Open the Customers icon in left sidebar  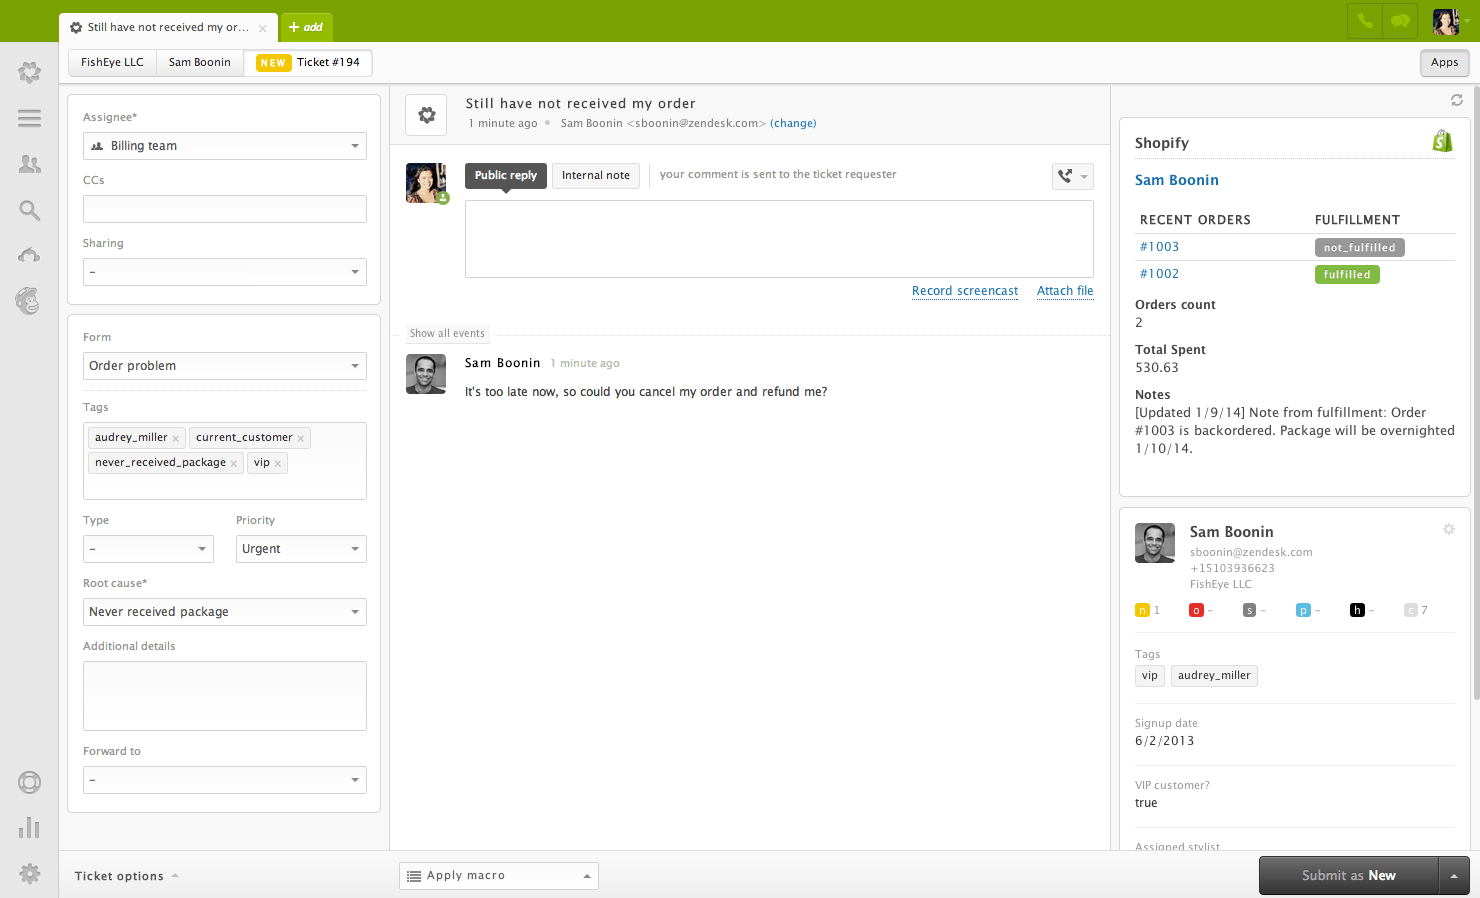[x=29, y=165]
